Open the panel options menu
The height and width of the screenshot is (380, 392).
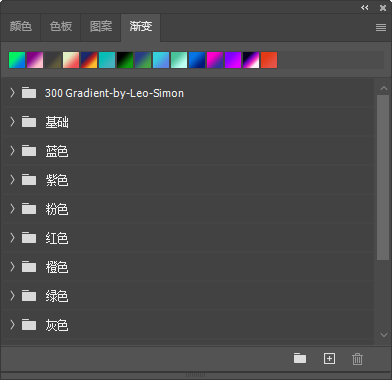coord(381,27)
